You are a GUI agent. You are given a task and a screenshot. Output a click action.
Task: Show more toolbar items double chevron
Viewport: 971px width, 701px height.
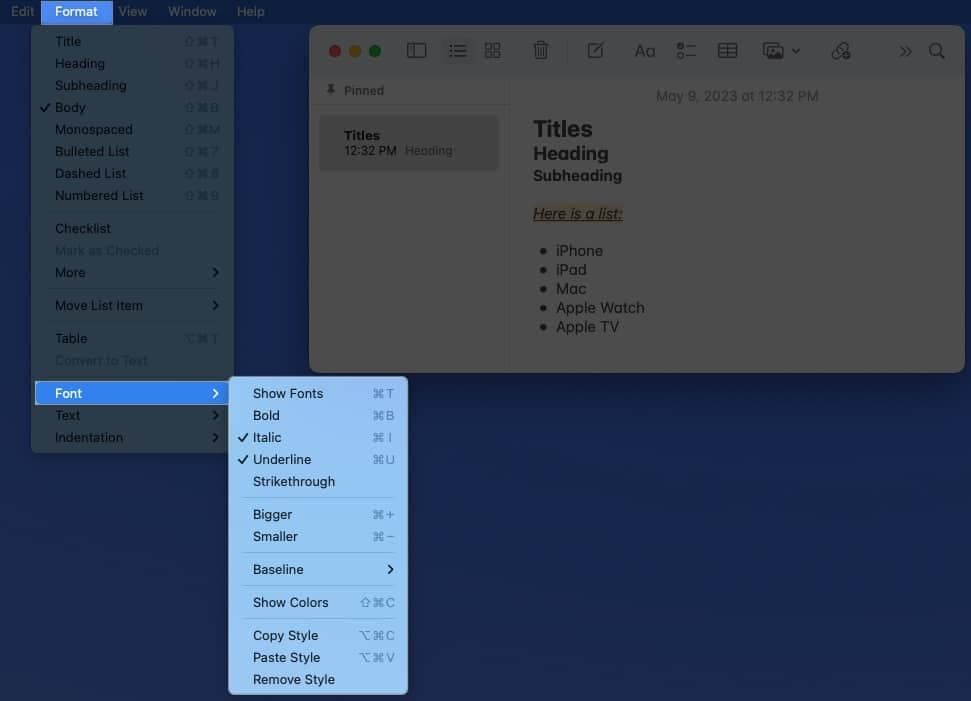pyautogui.click(x=905, y=51)
